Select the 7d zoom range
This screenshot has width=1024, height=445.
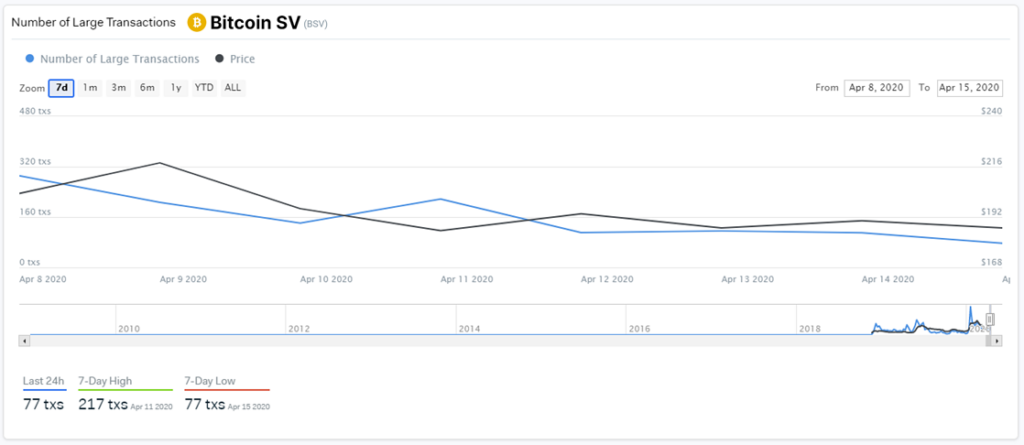(x=61, y=88)
